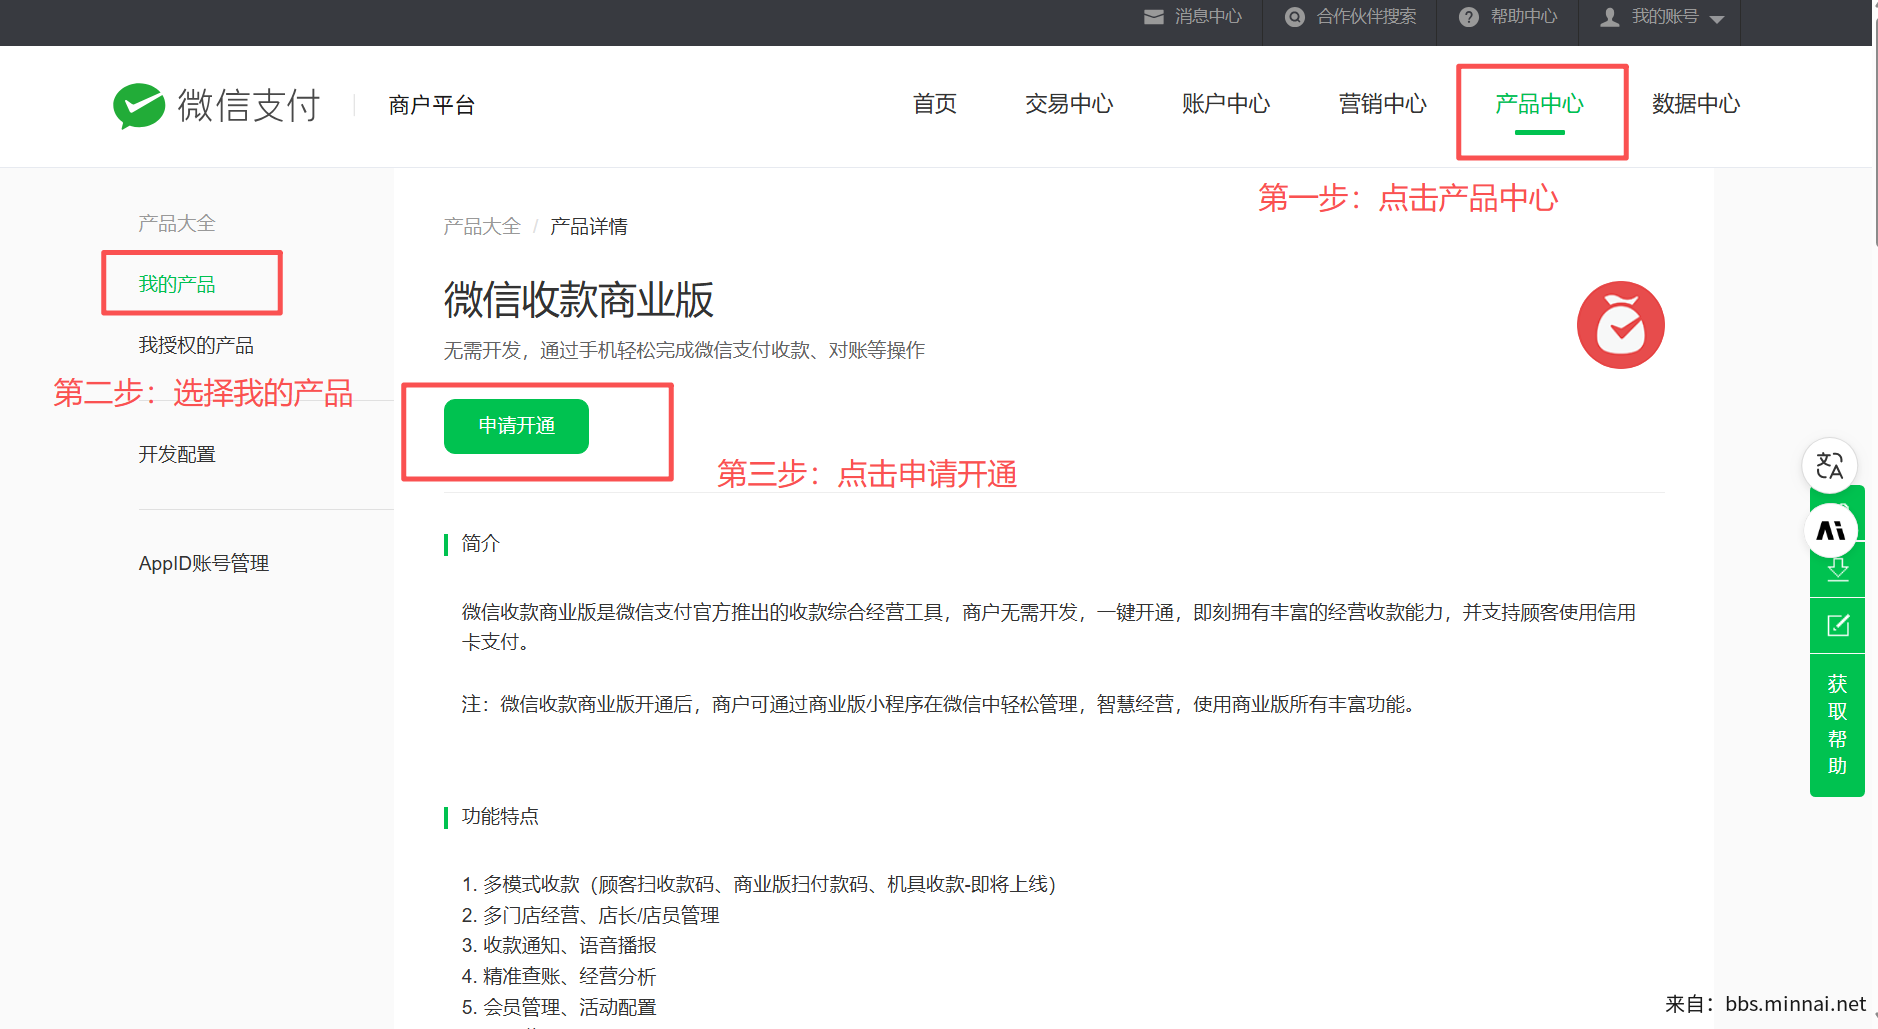Open 开发配置 in the sidebar
Image resolution: width=1878 pixels, height=1029 pixels.
pyautogui.click(x=177, y=454)
